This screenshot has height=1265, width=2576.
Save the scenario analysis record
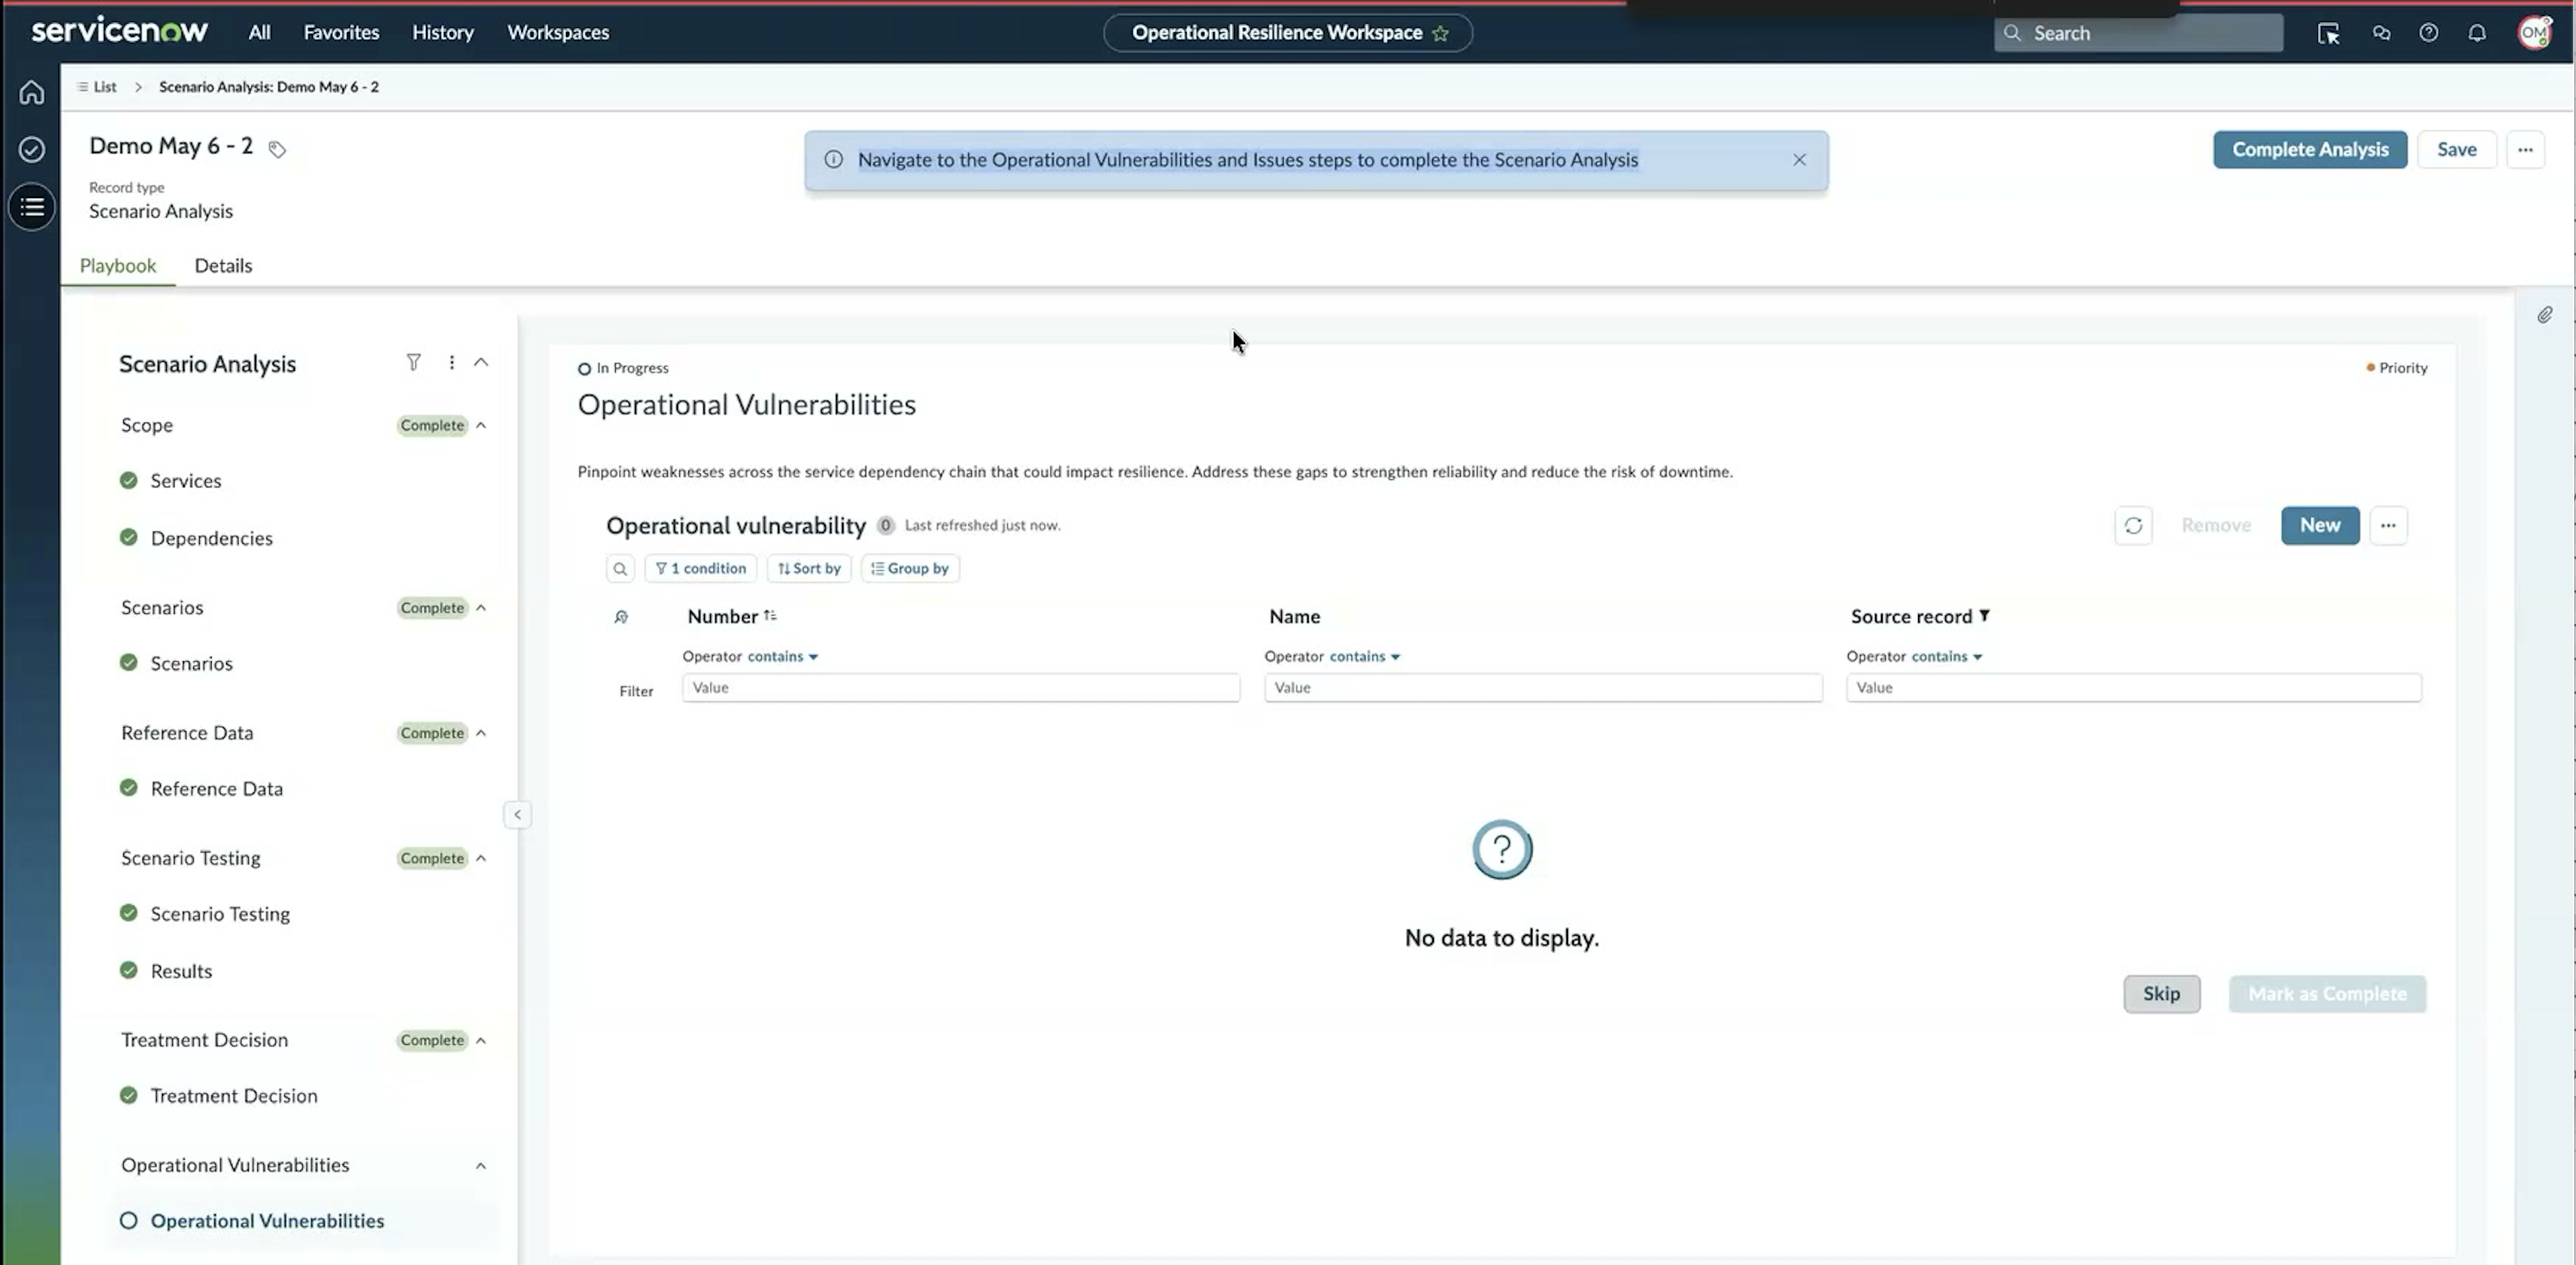(2456, 149)
